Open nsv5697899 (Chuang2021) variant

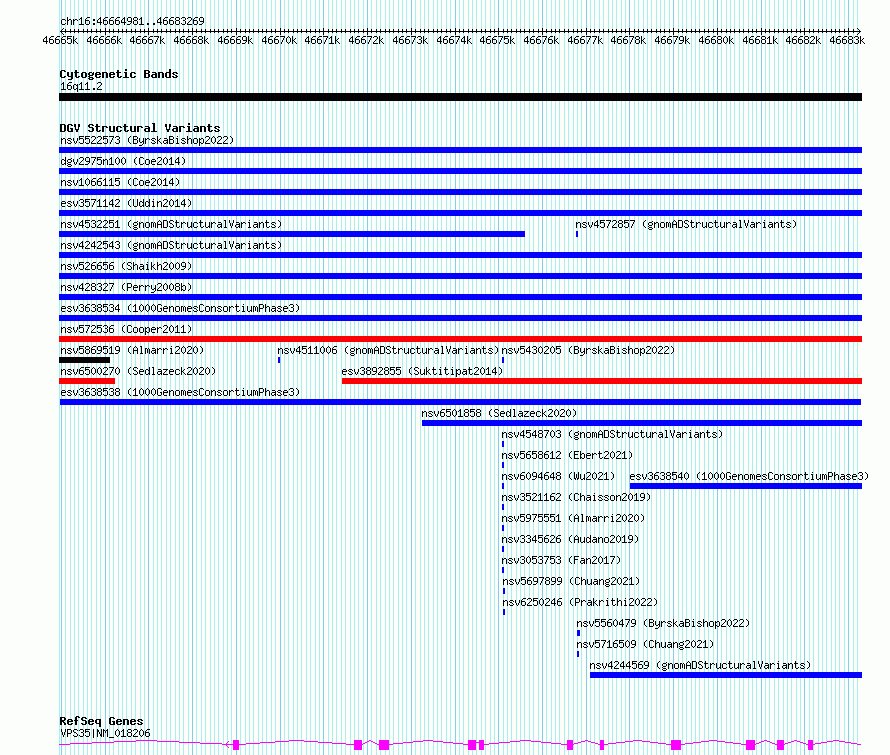pos(571,581)
